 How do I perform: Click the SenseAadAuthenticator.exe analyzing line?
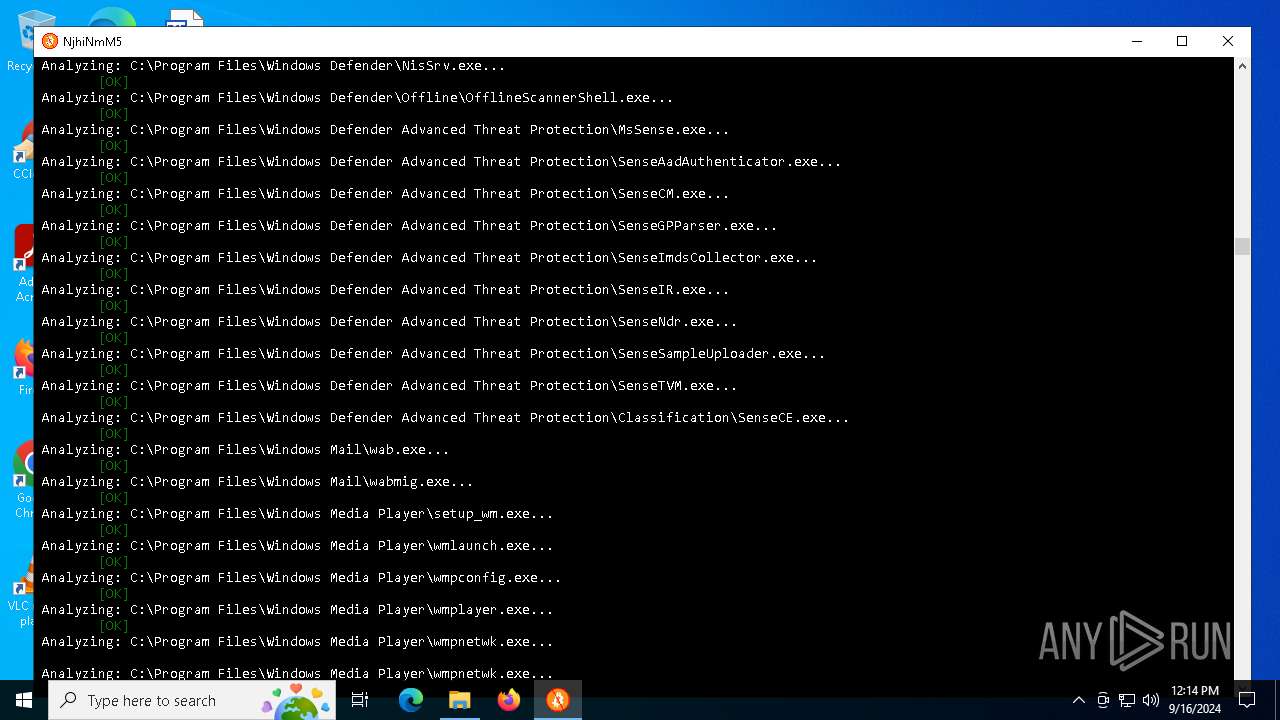tap(441, 162)
